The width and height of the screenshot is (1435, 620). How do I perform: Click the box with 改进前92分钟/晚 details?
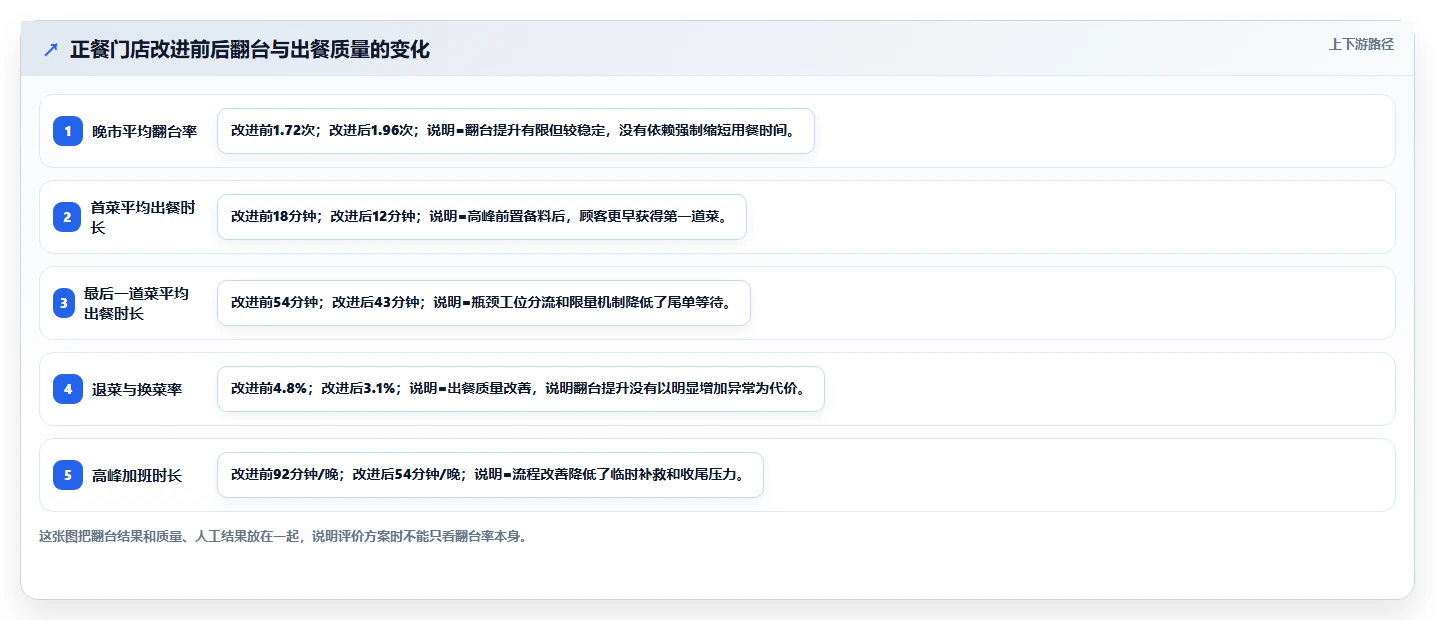[x=490, y=475]
